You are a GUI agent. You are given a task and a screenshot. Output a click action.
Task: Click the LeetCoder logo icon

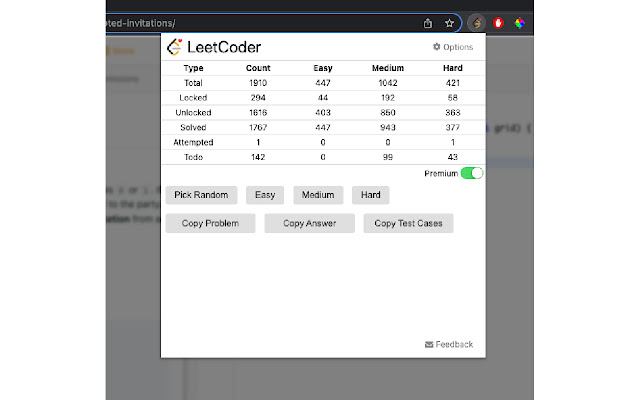pos(175,47)
